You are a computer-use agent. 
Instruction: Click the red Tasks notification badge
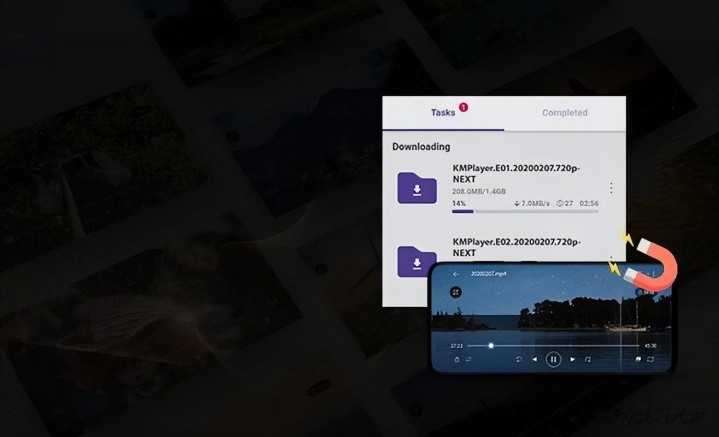click(x=464, y=107)
